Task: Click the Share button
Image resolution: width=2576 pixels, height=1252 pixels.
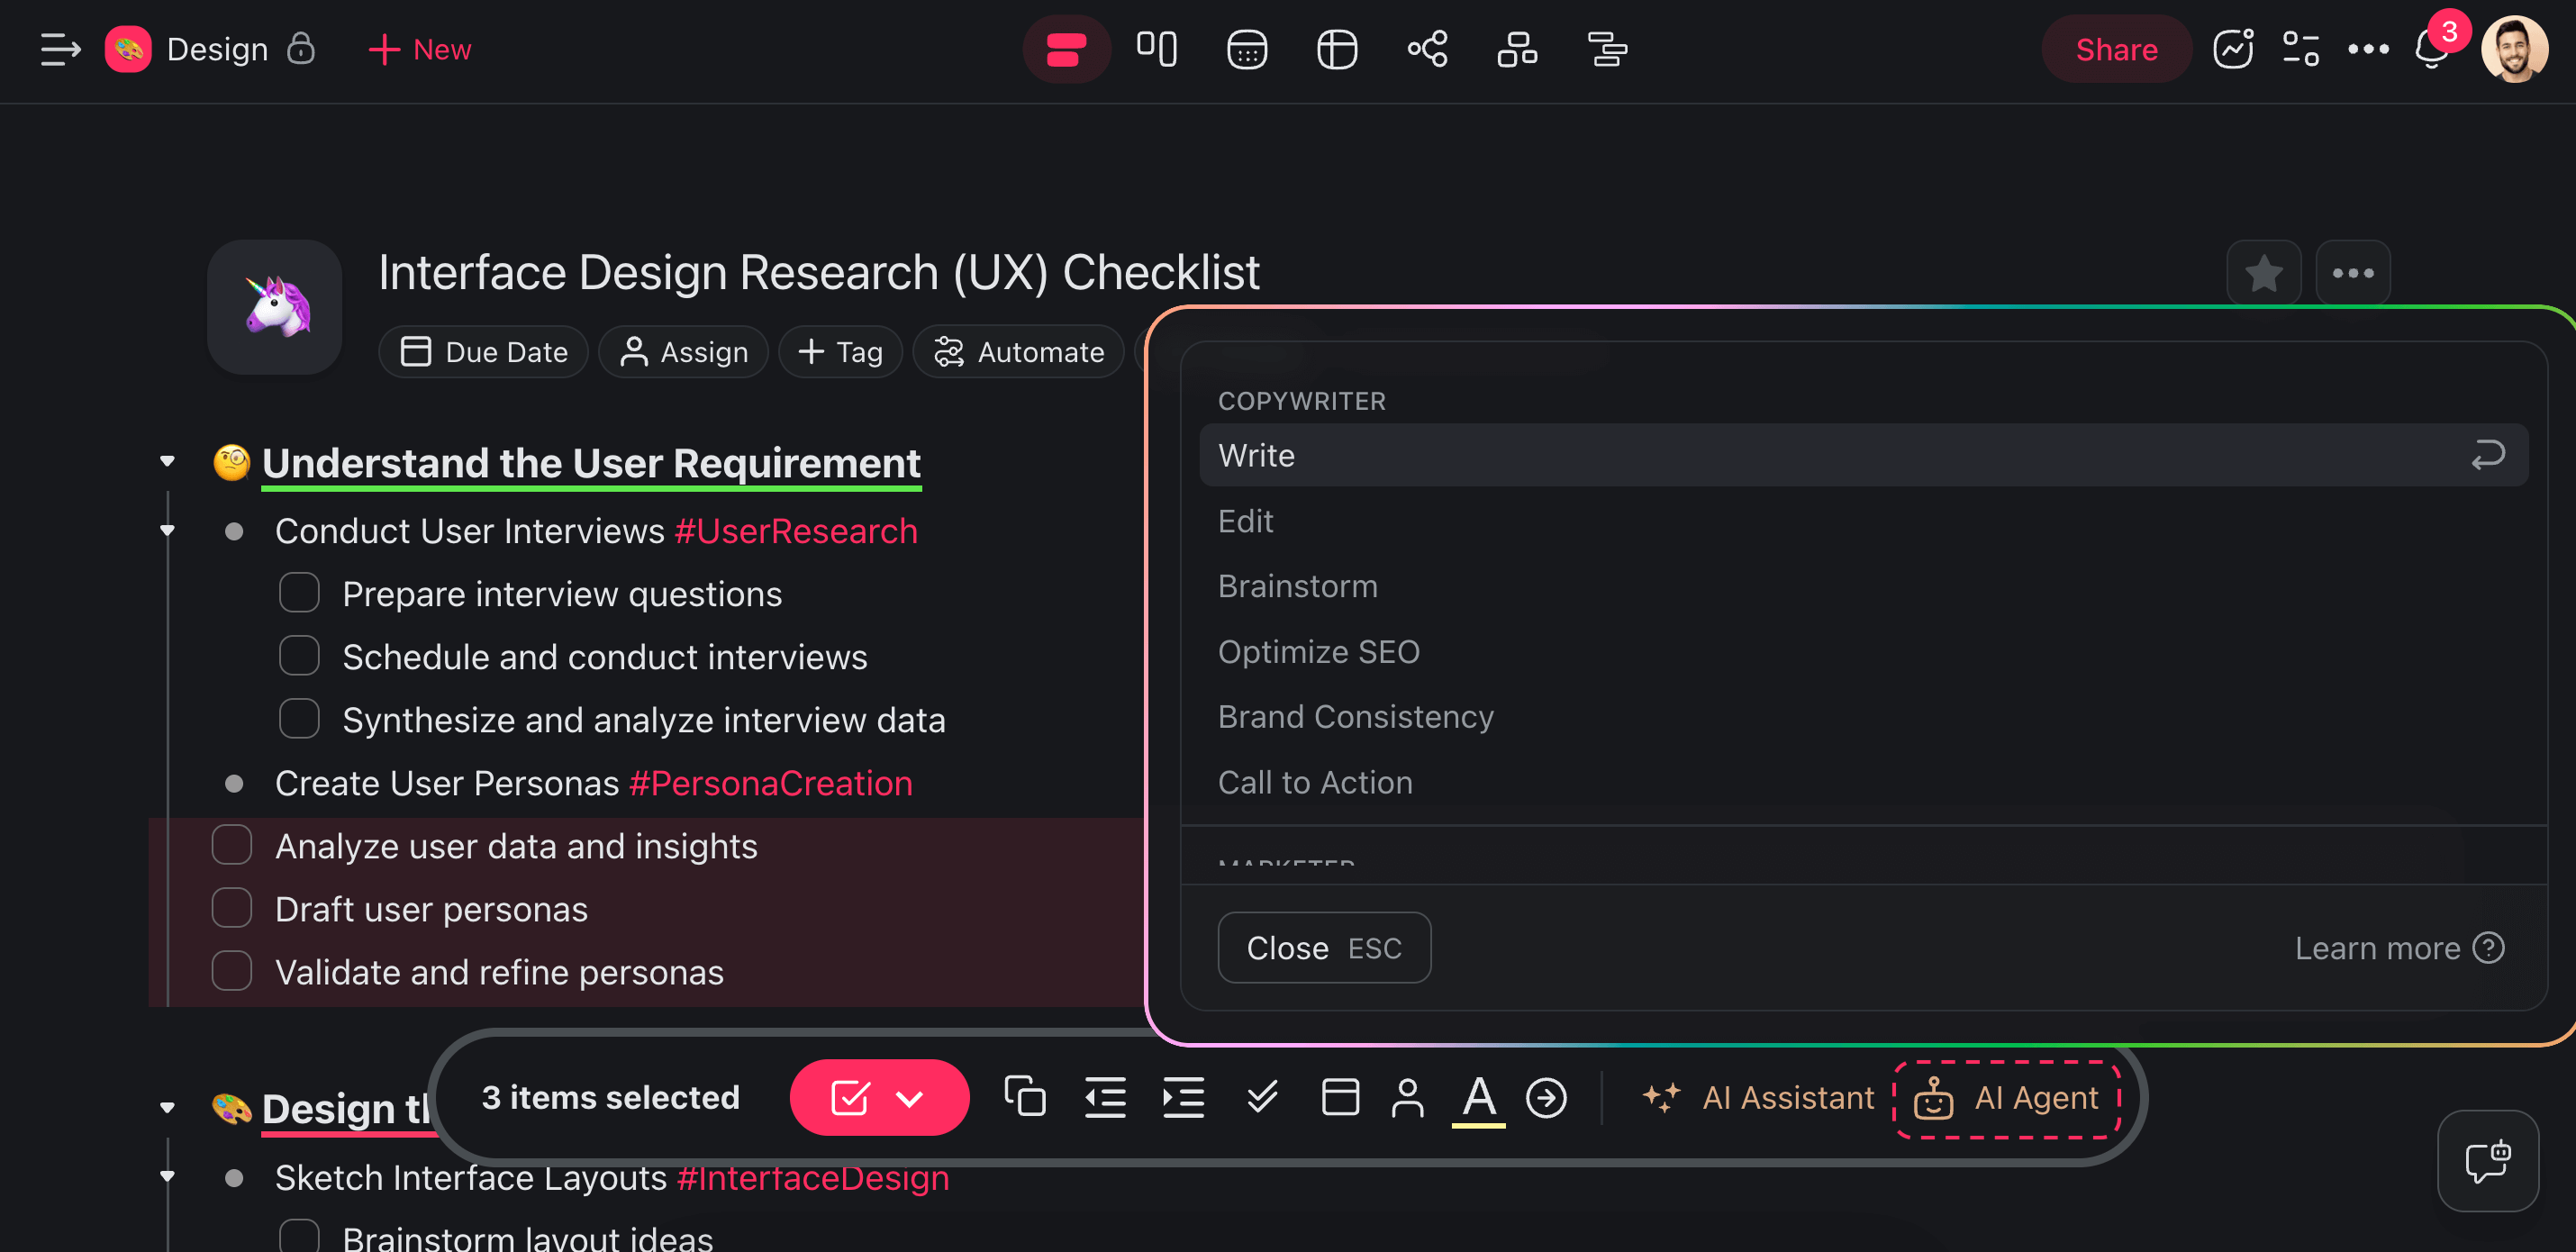Action: (x=2115, y=49)
